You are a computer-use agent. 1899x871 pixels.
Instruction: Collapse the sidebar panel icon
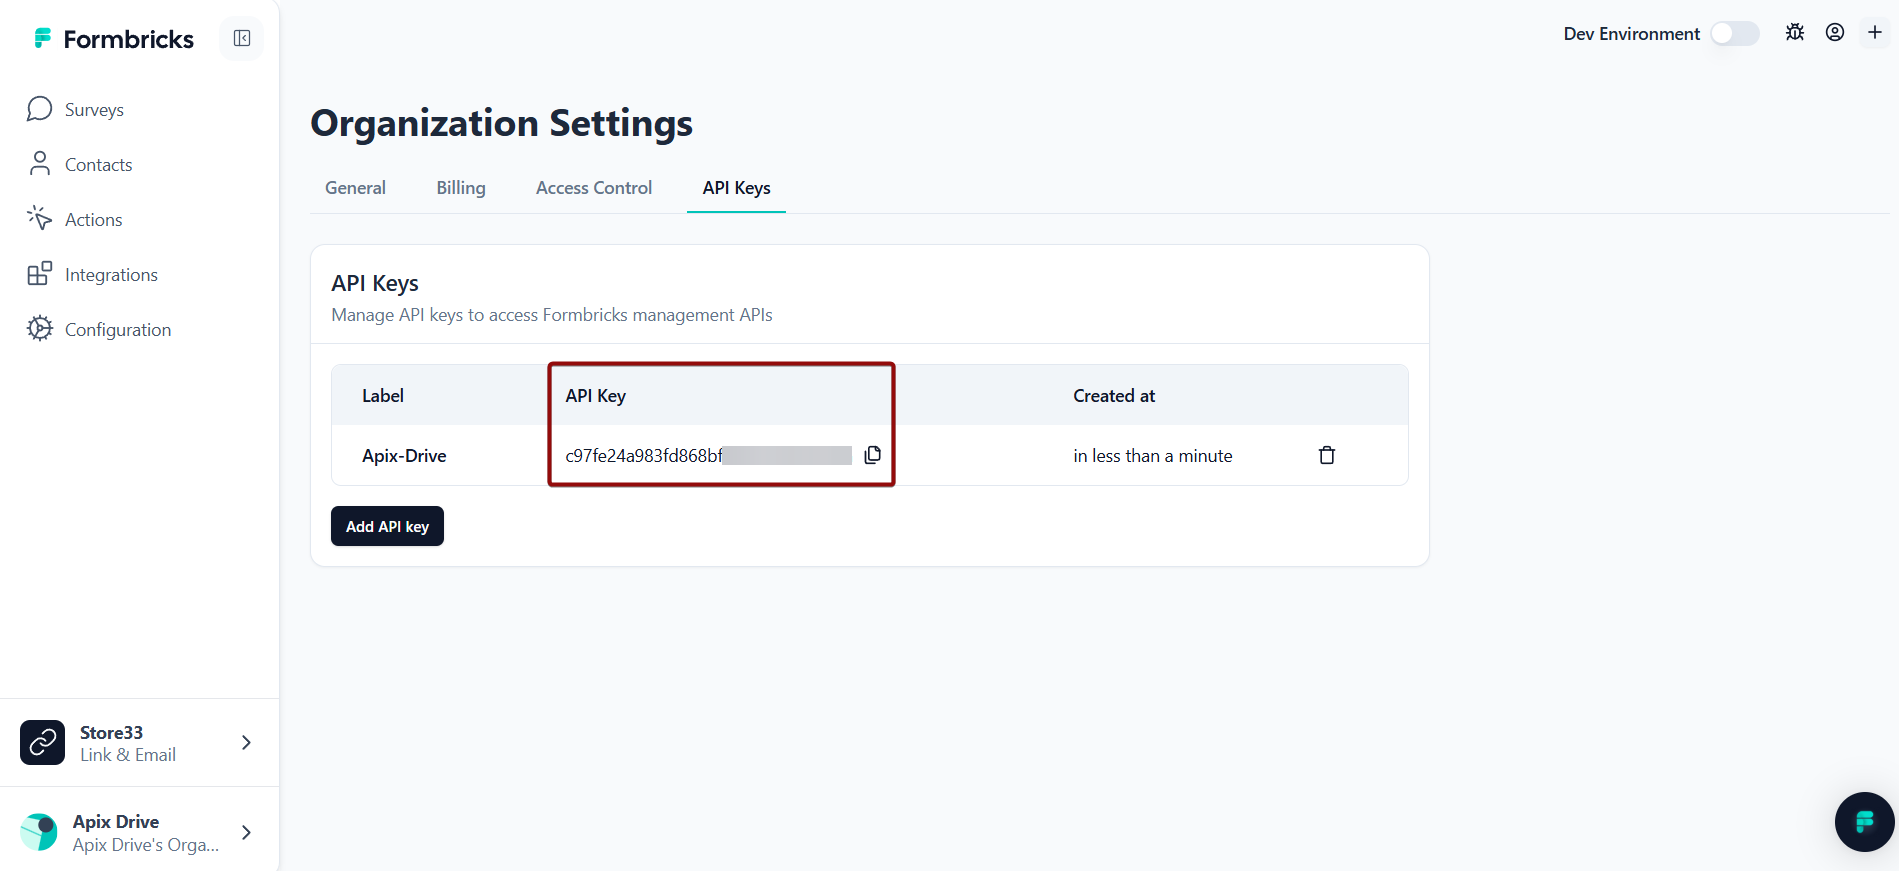click(242, 38)
